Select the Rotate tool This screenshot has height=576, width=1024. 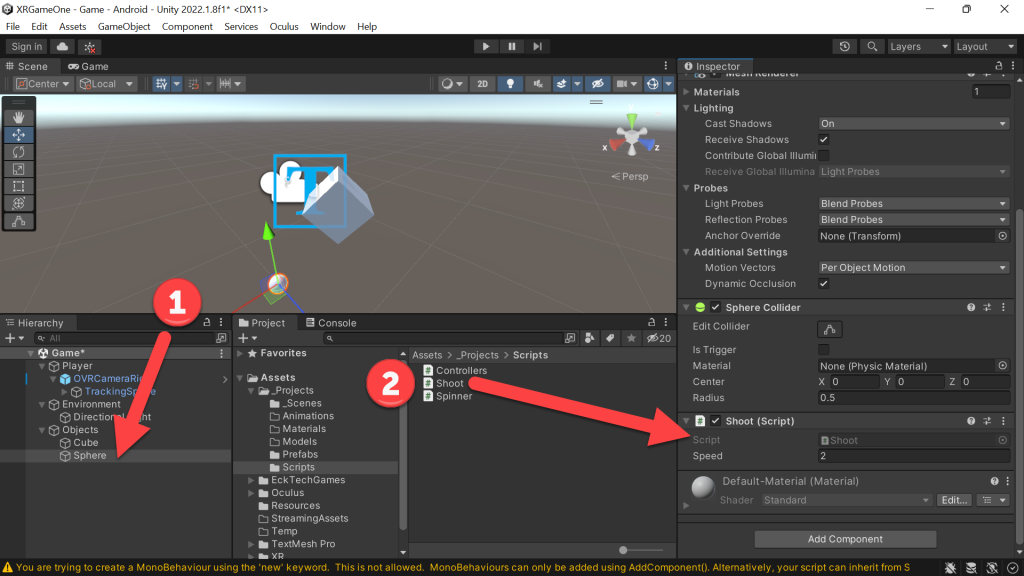[18, 152]
